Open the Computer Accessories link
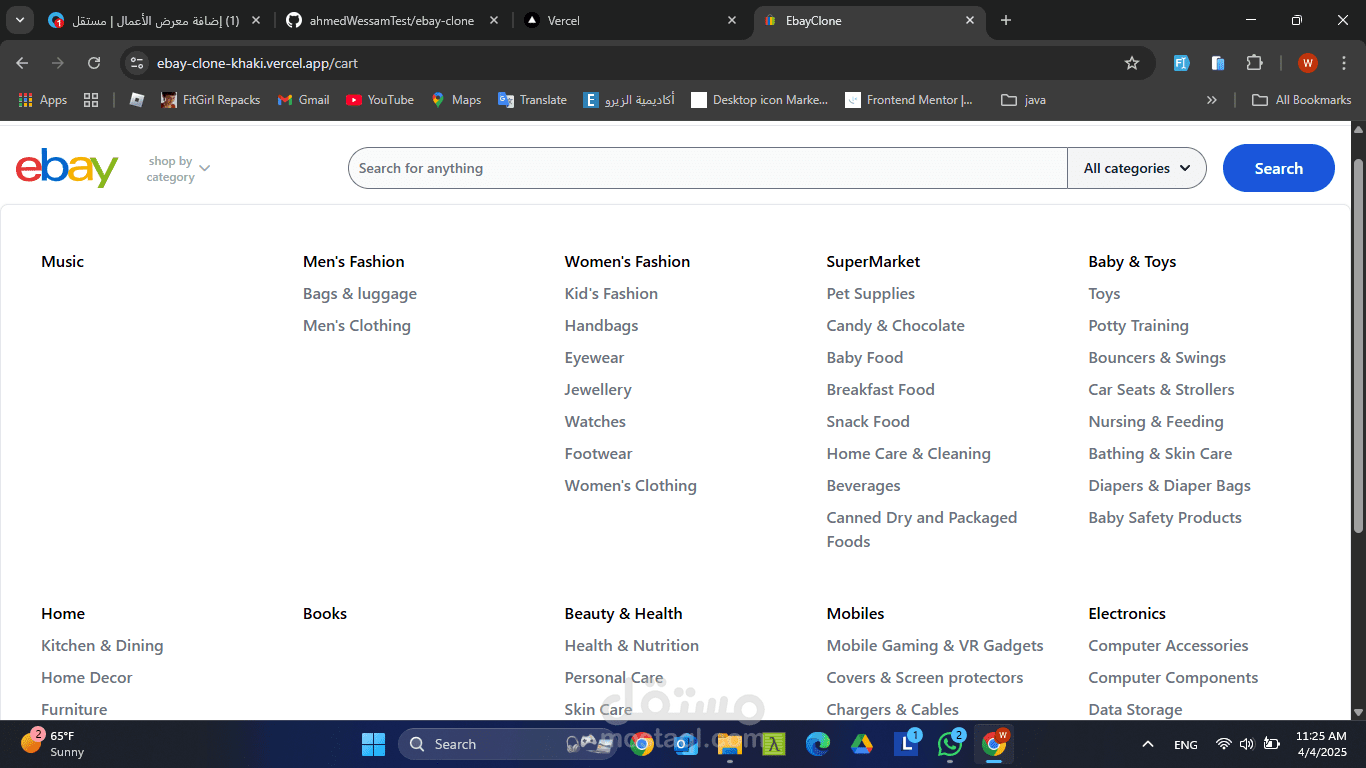Viewport: 1366px width, 768px height. (x=1168, y=646)
